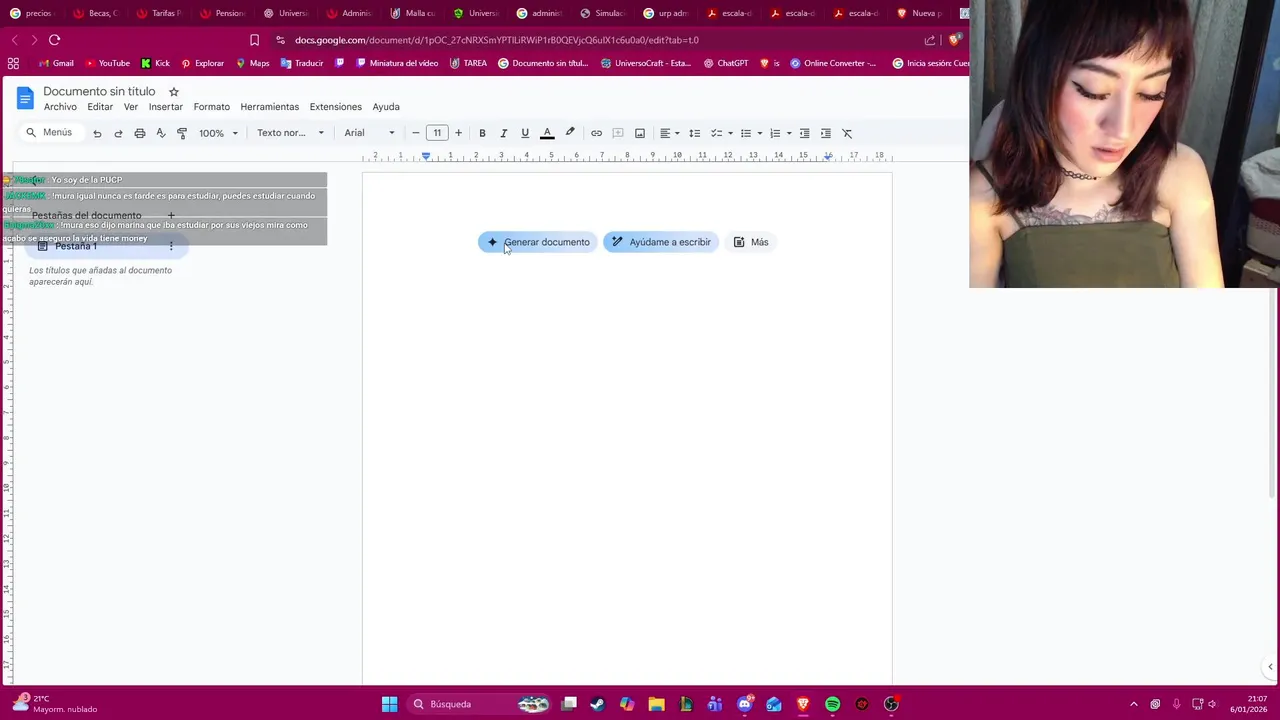The height and width of the screenshot is (720, 1280).
Task: Reload the page in the browser
Action: 54,40
